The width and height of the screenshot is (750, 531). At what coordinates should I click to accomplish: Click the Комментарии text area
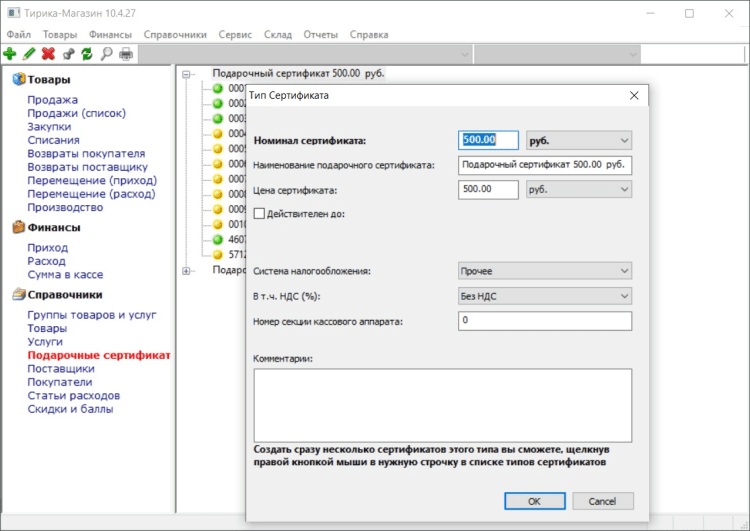pyautogui.click(x=442, y=404)
